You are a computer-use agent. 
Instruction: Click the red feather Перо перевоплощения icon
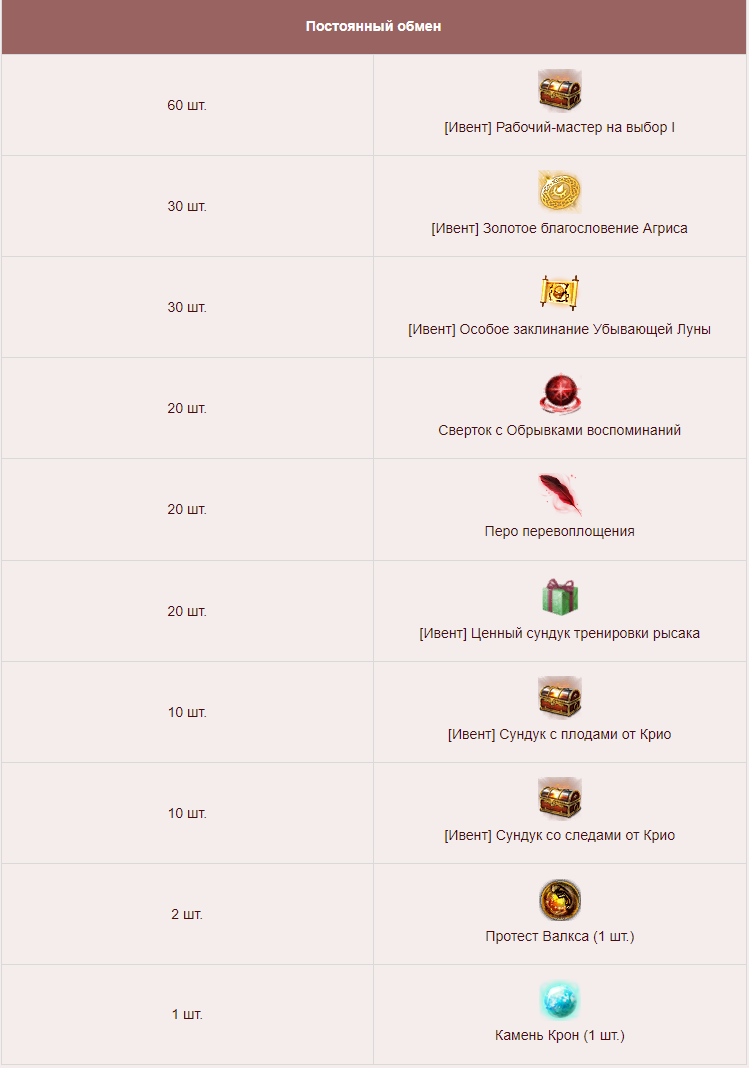560,494
